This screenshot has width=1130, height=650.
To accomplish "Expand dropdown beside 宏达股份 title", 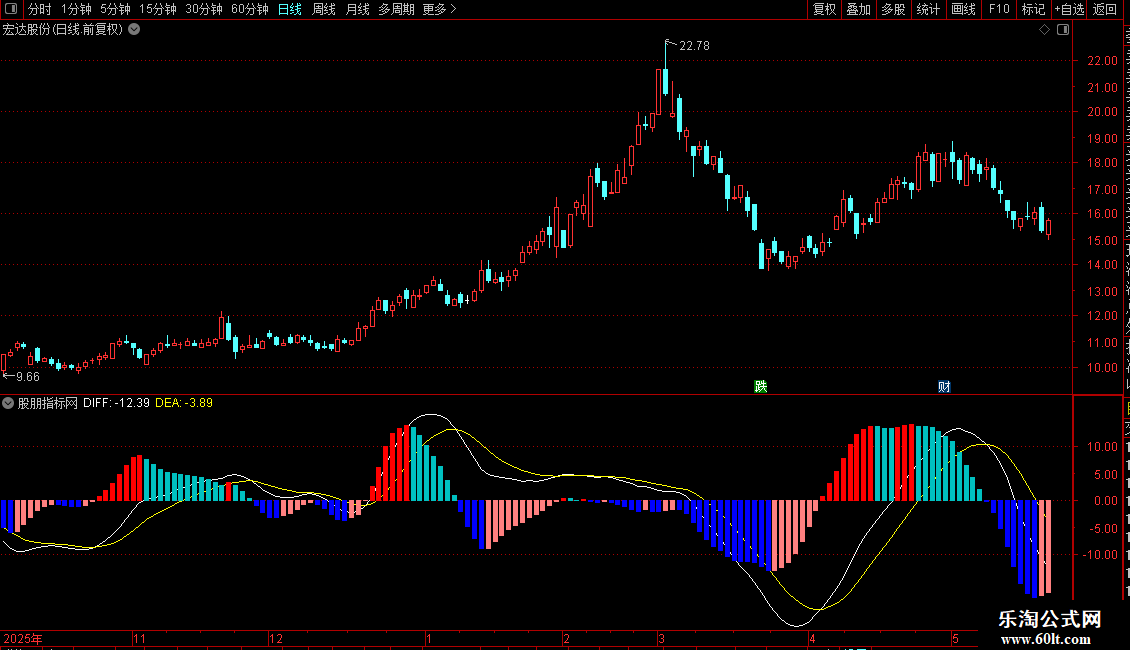I will (134, 30).
